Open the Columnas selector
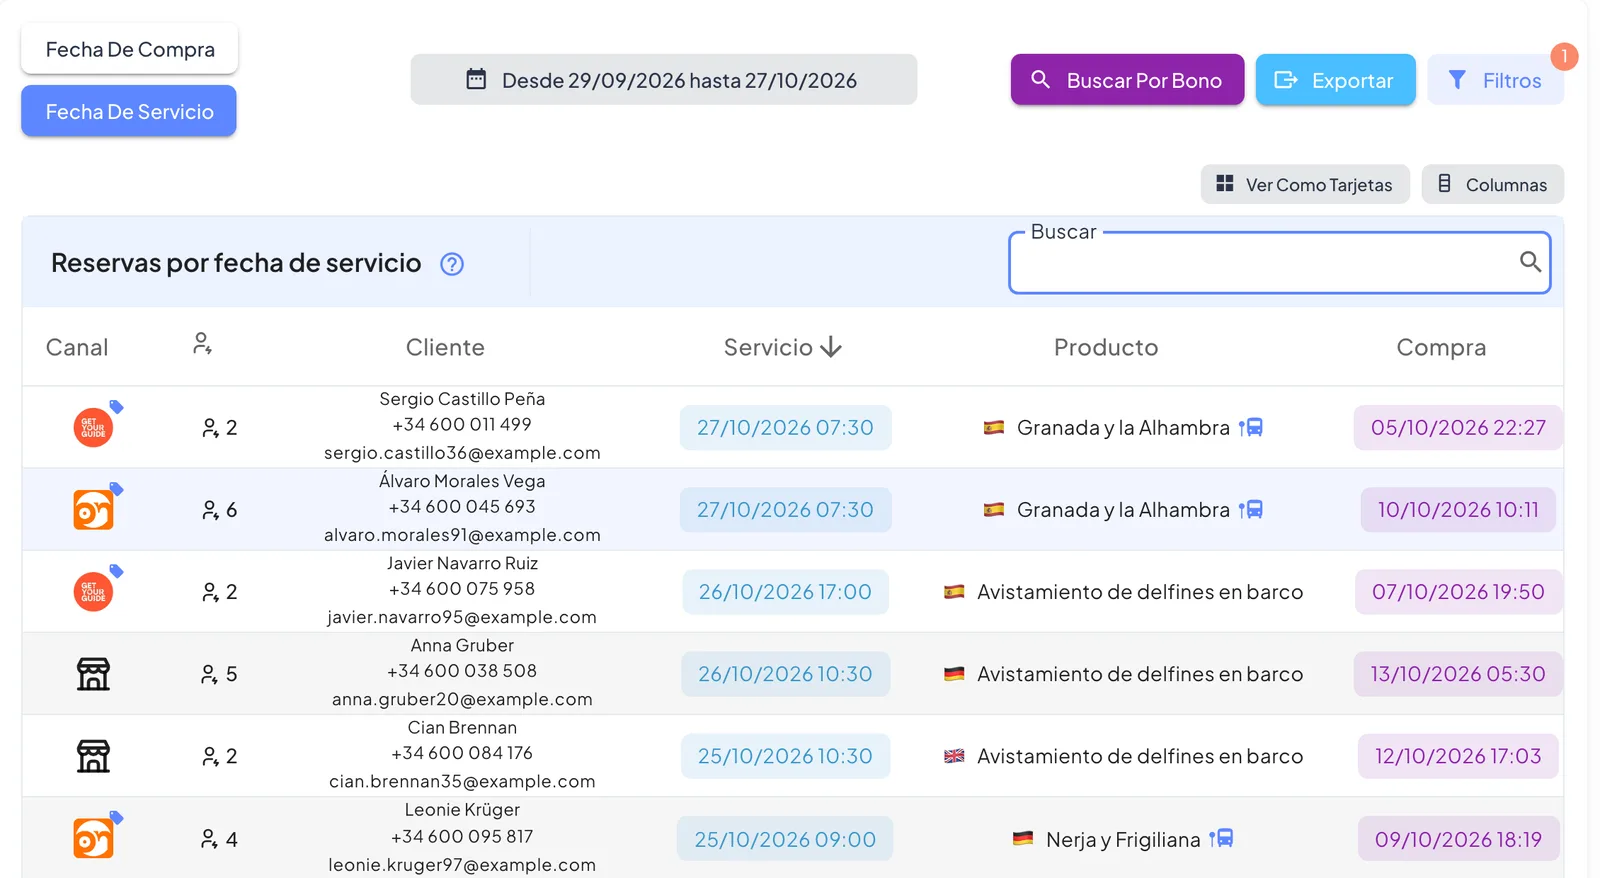 (x=1493, y=185)
